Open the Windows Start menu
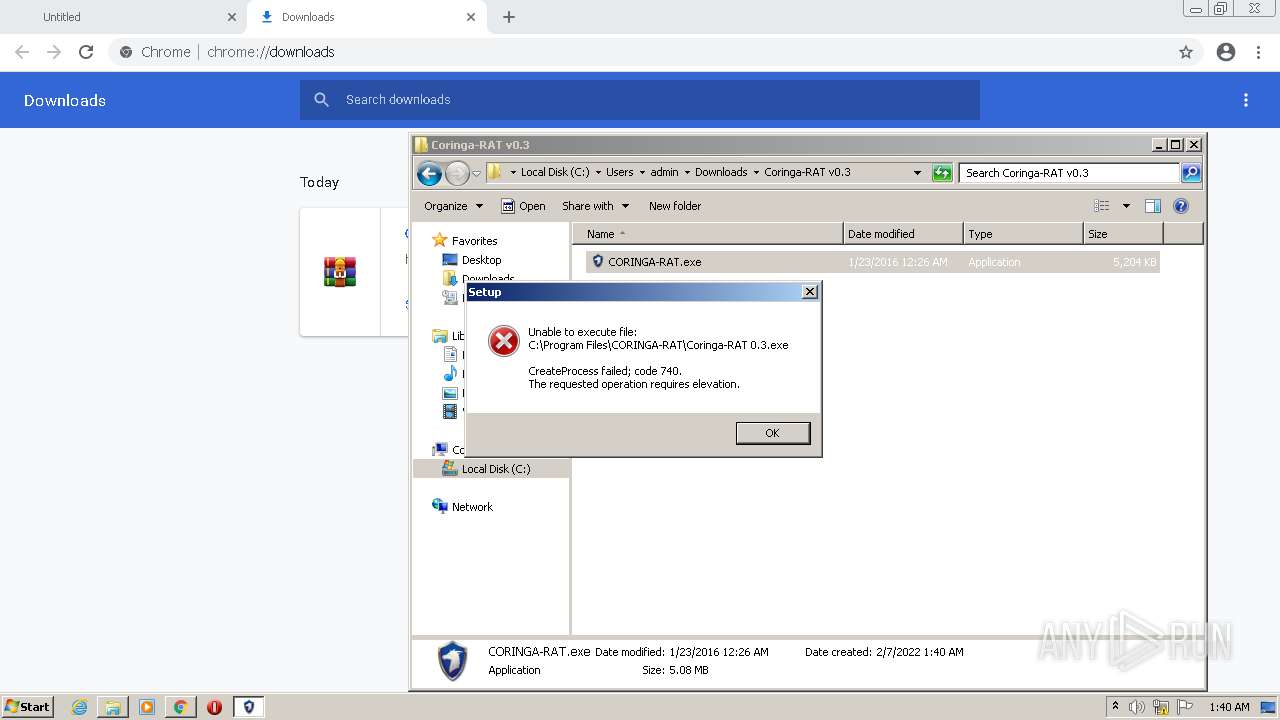The width and height of the screenshot is (1280, 720). coord(28,706)
